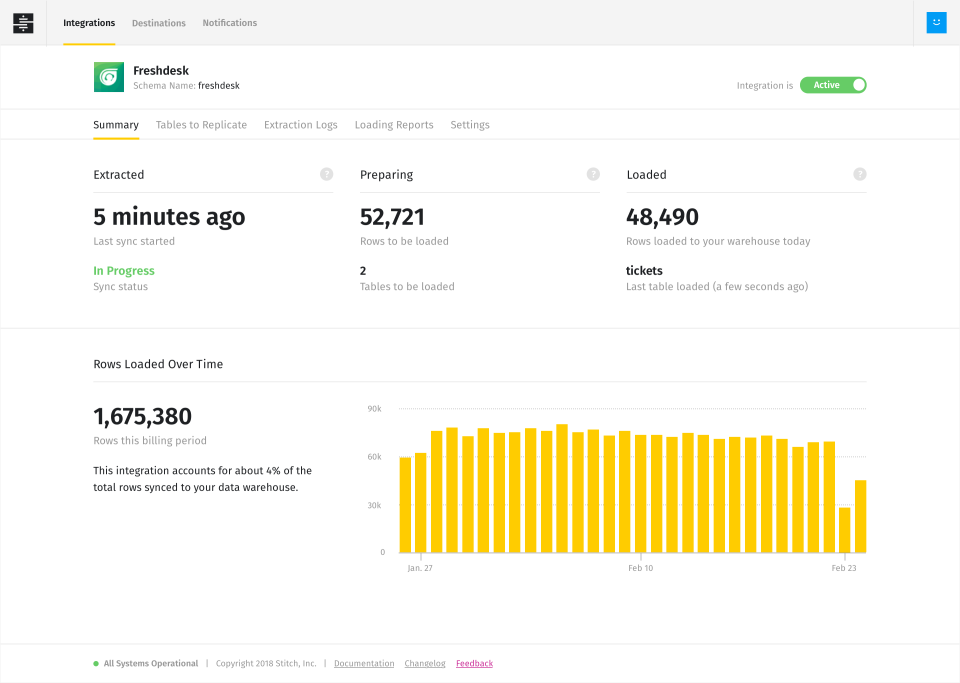Click the Preparing help question icon
Image resolution: width=960 pixels, height=683 pixels.
pos(593,174)
